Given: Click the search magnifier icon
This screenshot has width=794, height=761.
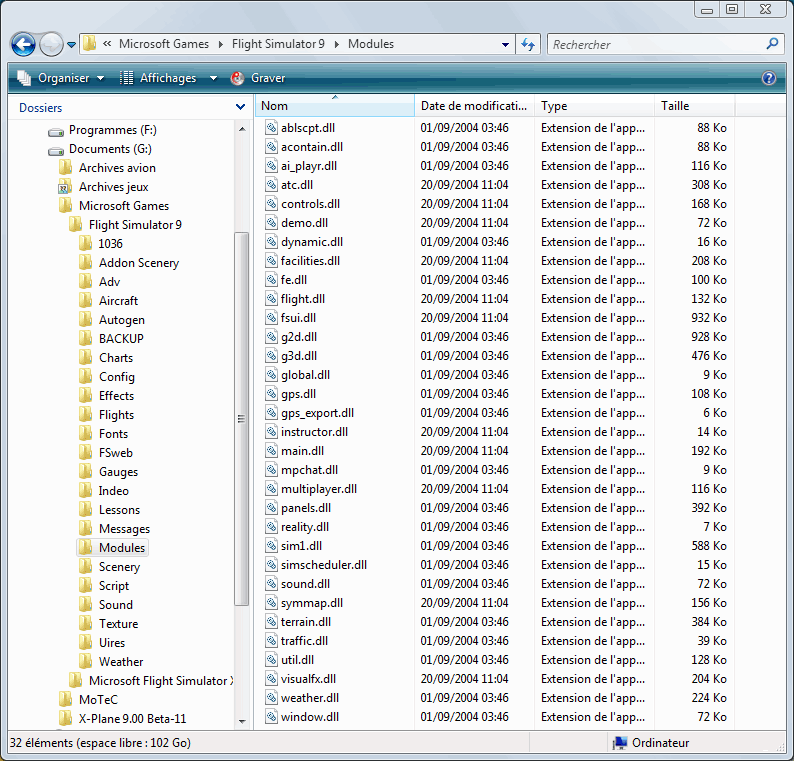Looking at the screenshot, I should tap(772, 44).
